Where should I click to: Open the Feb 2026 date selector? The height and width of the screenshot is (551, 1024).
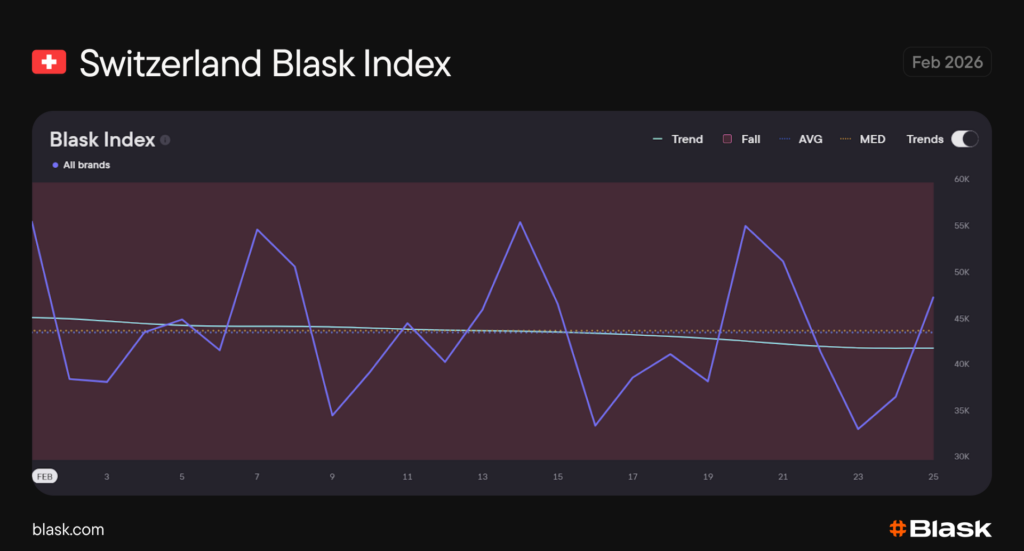tap(947, 62)
